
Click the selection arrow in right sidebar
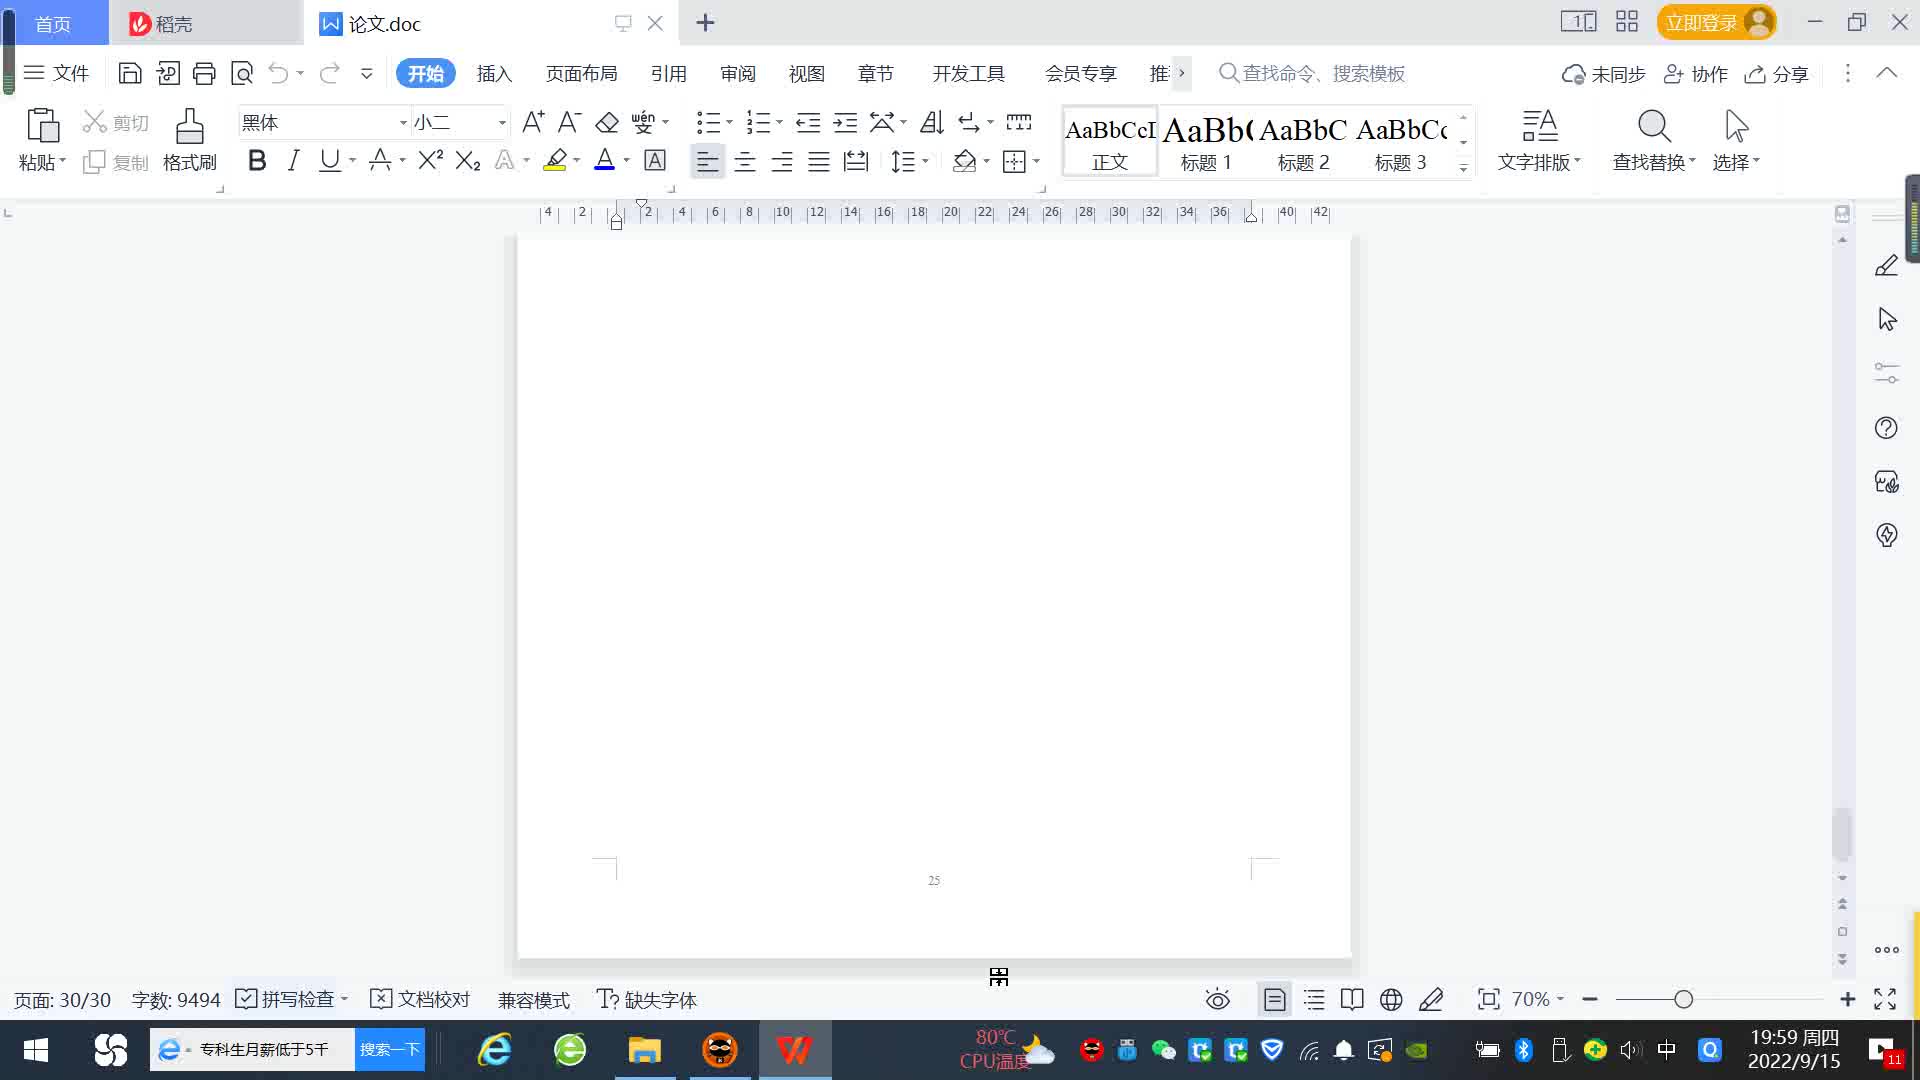pos(1887,320)
